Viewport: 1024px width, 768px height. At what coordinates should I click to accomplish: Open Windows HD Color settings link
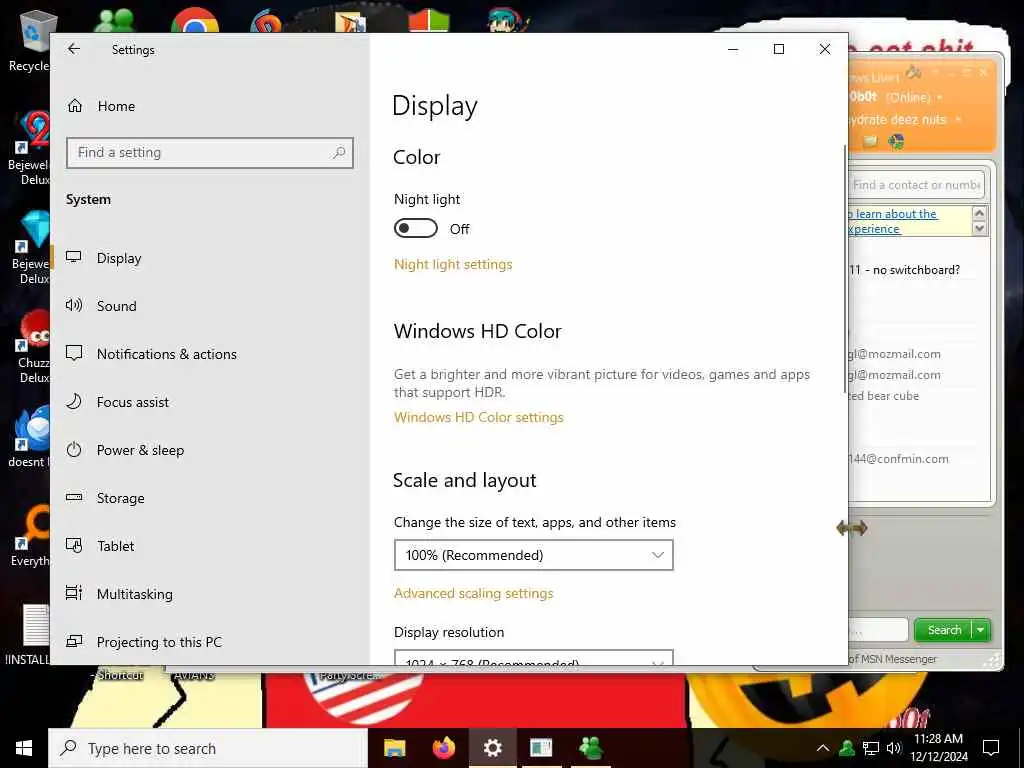[479, 417]
